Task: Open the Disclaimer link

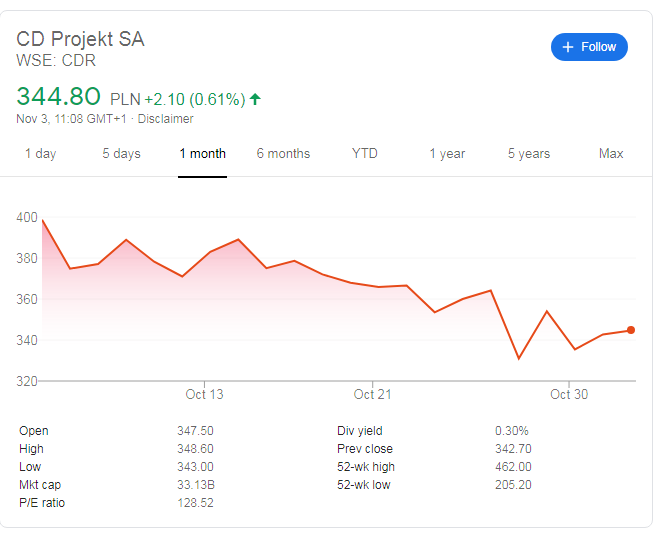Action: [x=165, y=119]
